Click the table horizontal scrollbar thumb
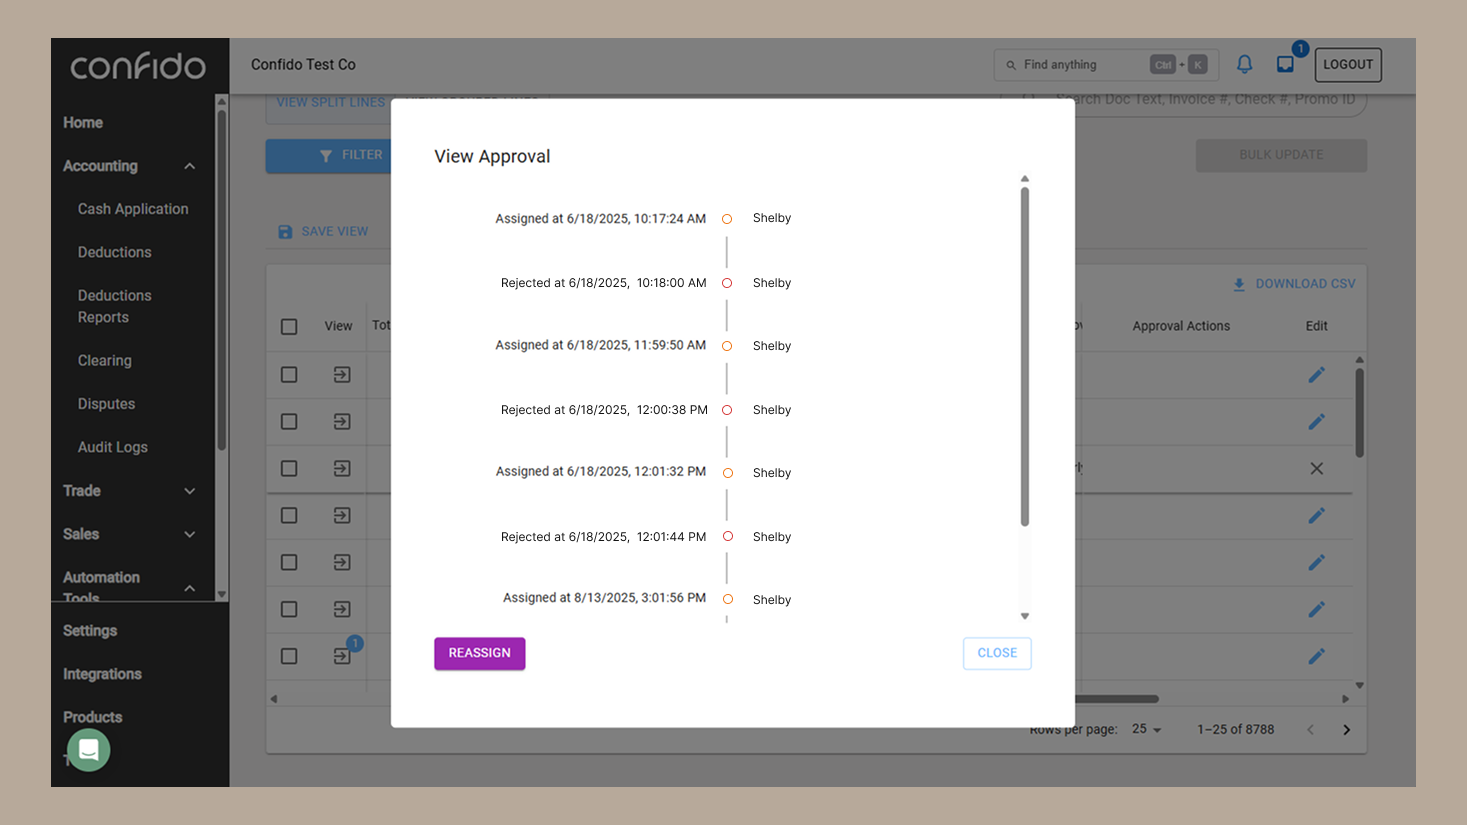Screen dimensions: 1467x825 (x=1116, y=699)
